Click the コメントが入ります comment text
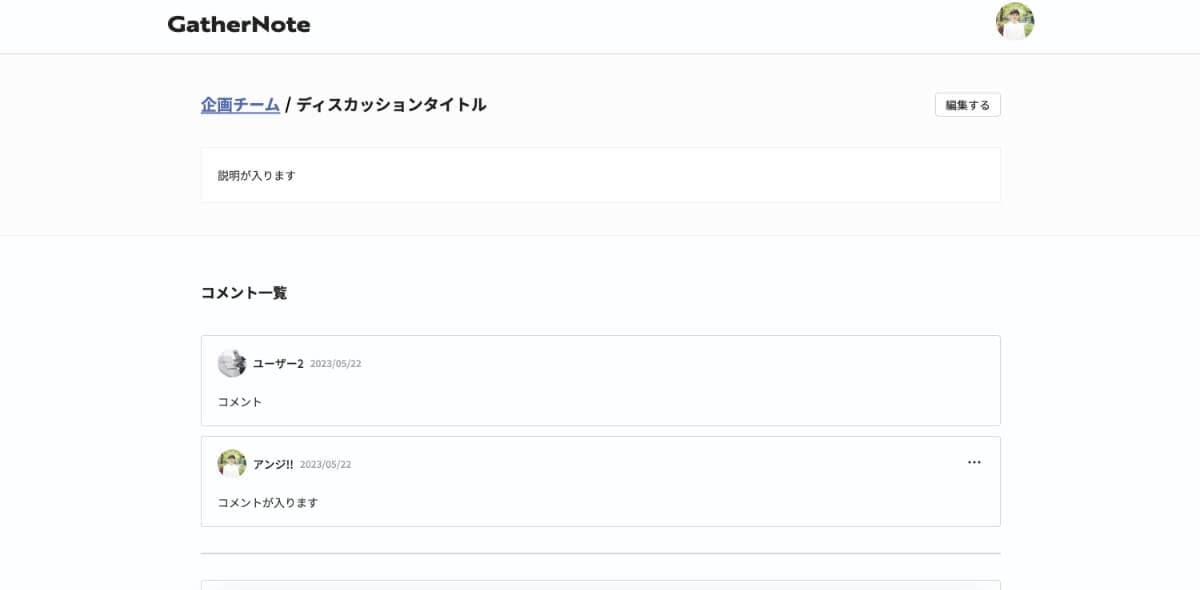The image size is (1200, 590). coord(268,503)
